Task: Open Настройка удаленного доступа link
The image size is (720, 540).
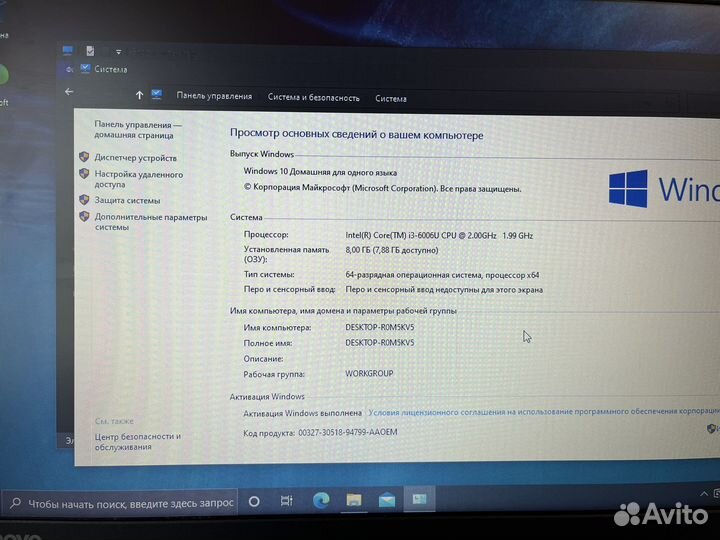Action: pyautogui.click(x=138, y=179)
